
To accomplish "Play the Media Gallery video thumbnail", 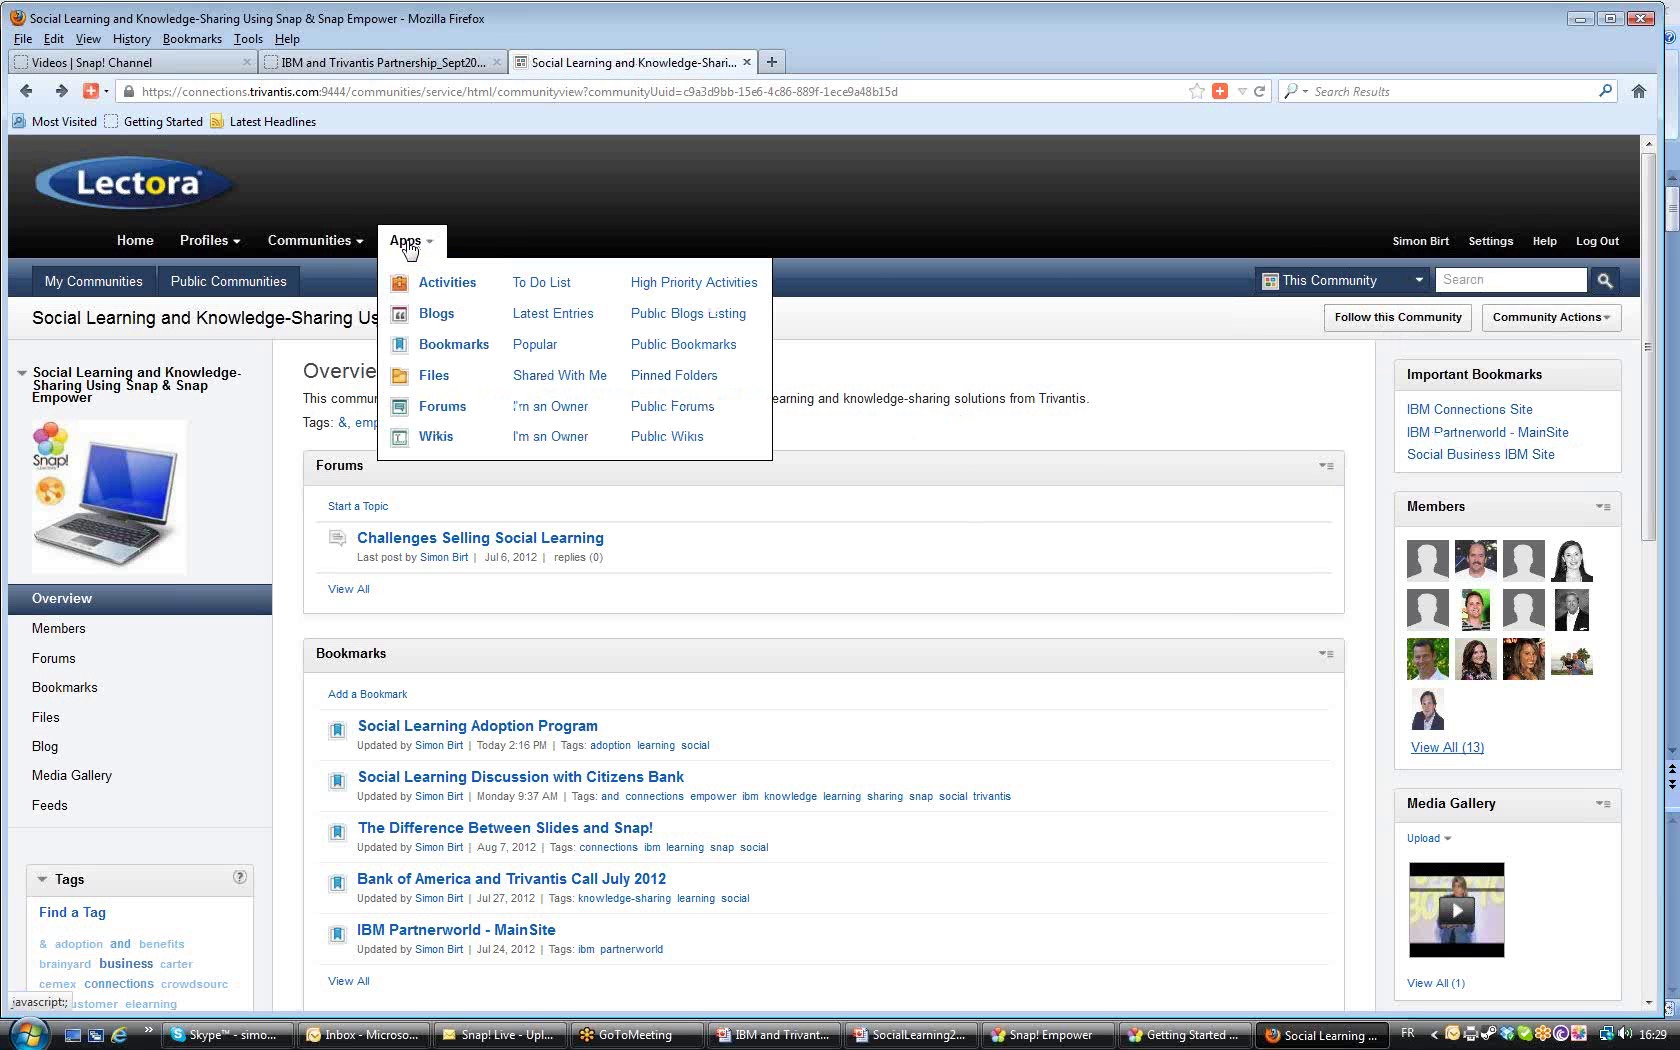I will 1456,910.
